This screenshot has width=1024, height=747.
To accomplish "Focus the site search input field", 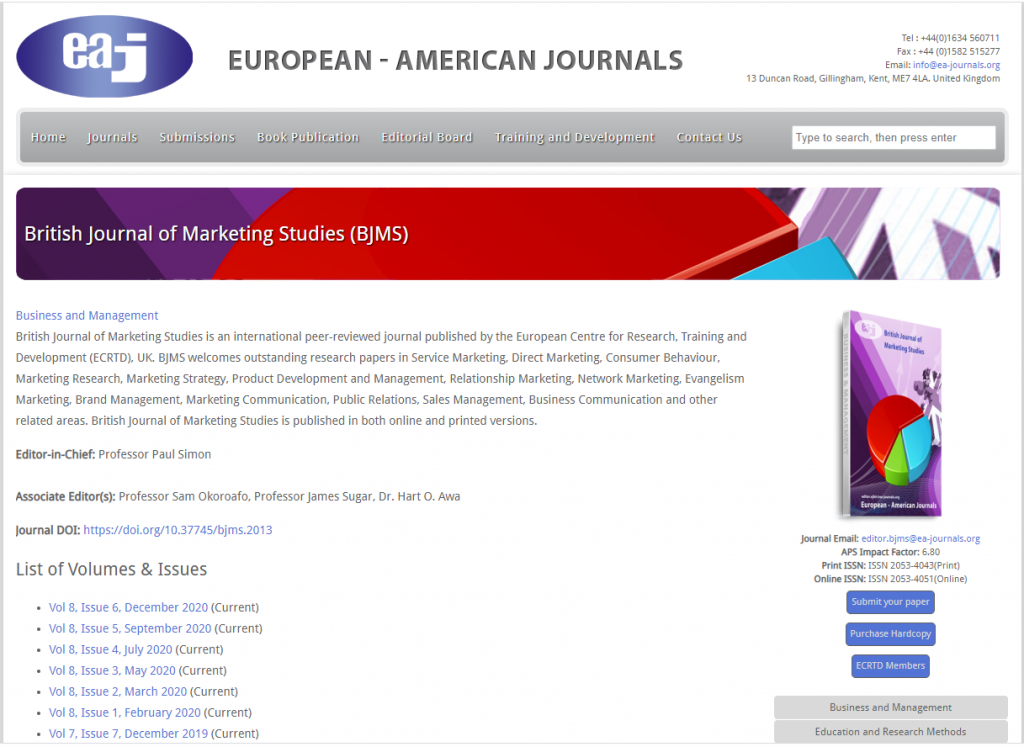I will pyautogui.click(x=893, y=138).
